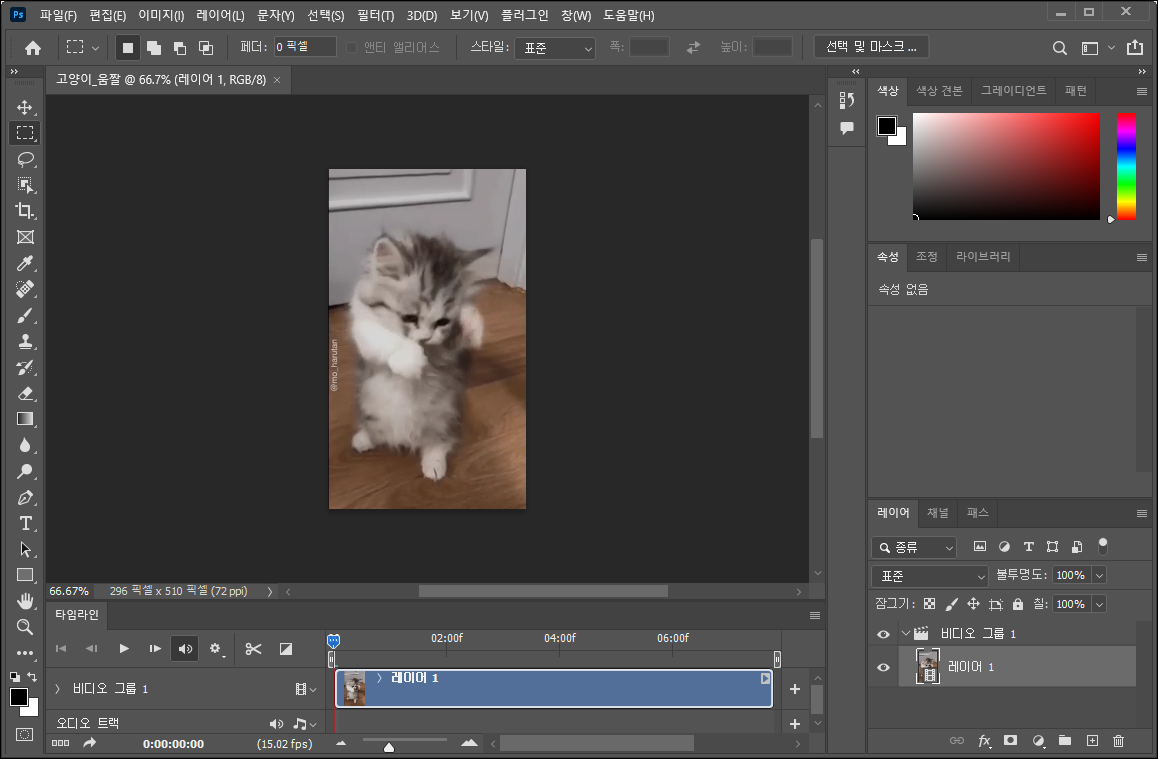
Task: Select the Frame tool
Action: coord(25,237)
